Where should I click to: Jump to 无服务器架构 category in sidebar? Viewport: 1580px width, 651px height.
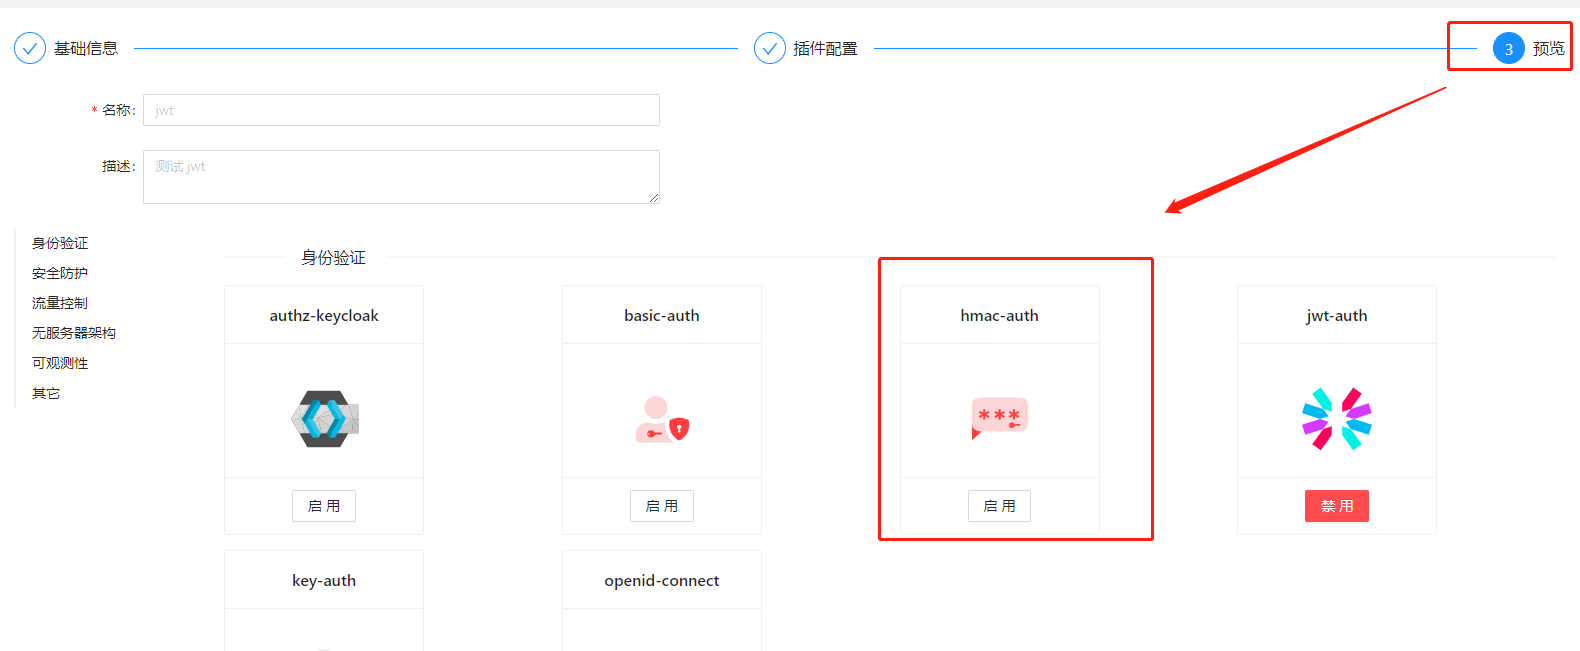coord(74,333)
